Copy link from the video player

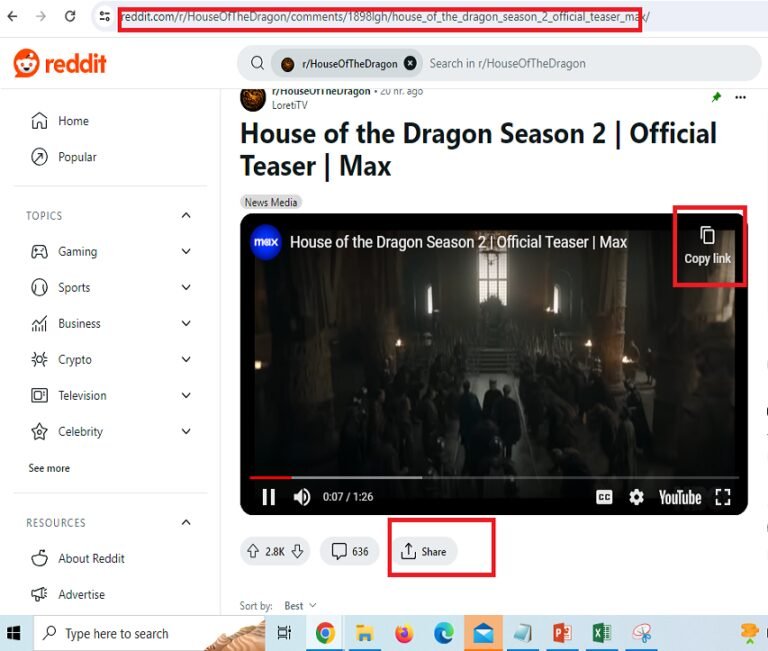tap(707, 246)
